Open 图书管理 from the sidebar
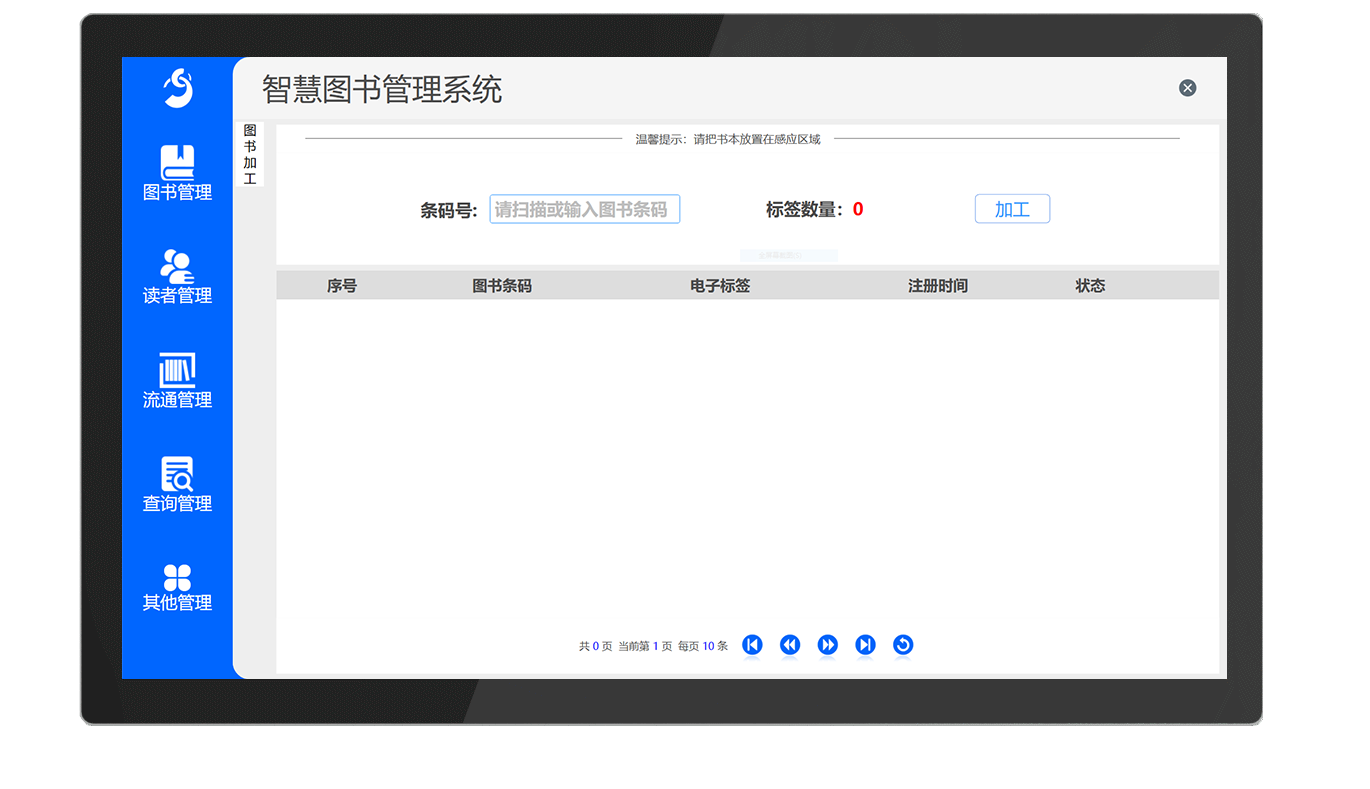 pyautogui.click(x=177, y=173)
